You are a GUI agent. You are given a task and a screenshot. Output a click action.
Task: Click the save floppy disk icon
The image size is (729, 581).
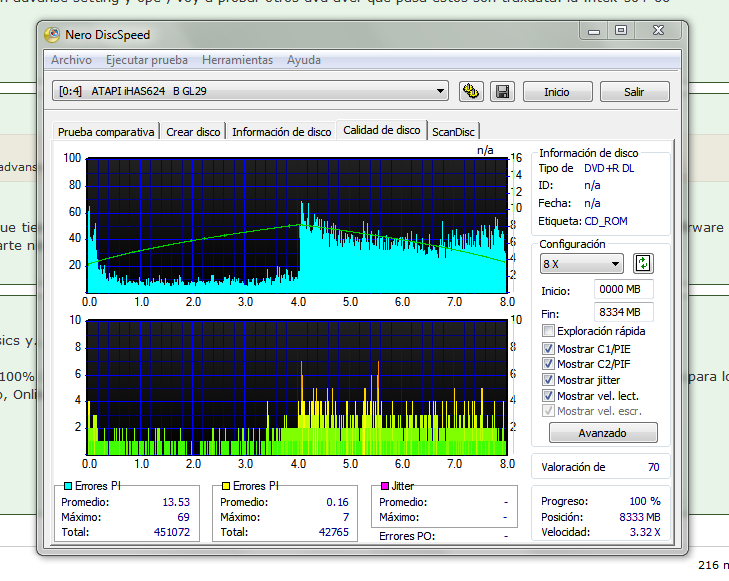coord(502,92)
